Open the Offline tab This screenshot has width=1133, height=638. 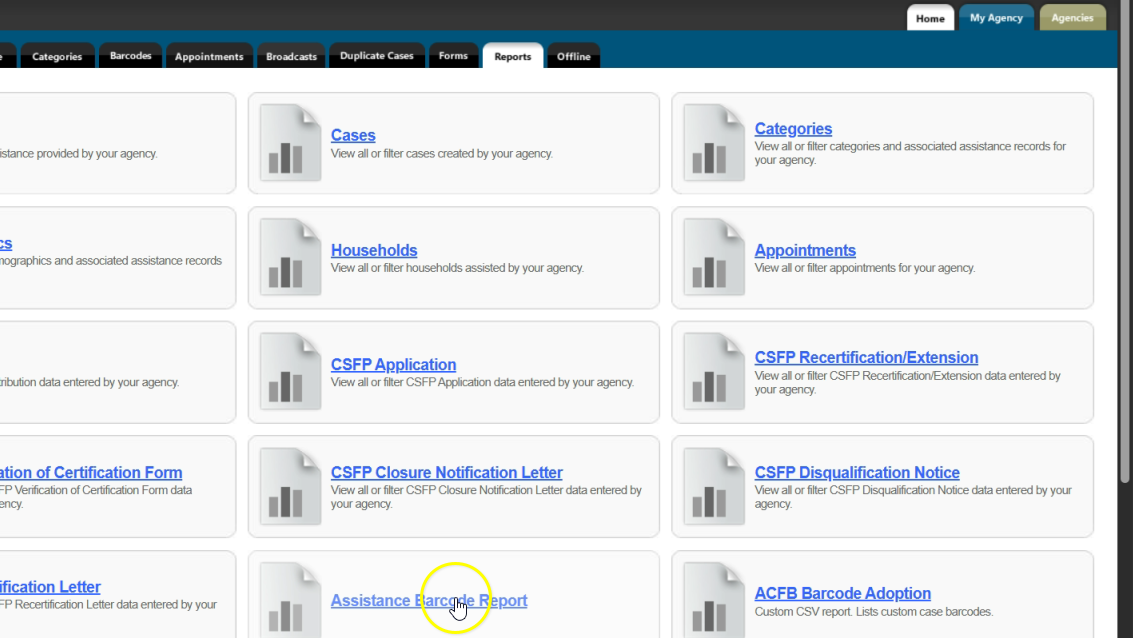coord(574,57)
